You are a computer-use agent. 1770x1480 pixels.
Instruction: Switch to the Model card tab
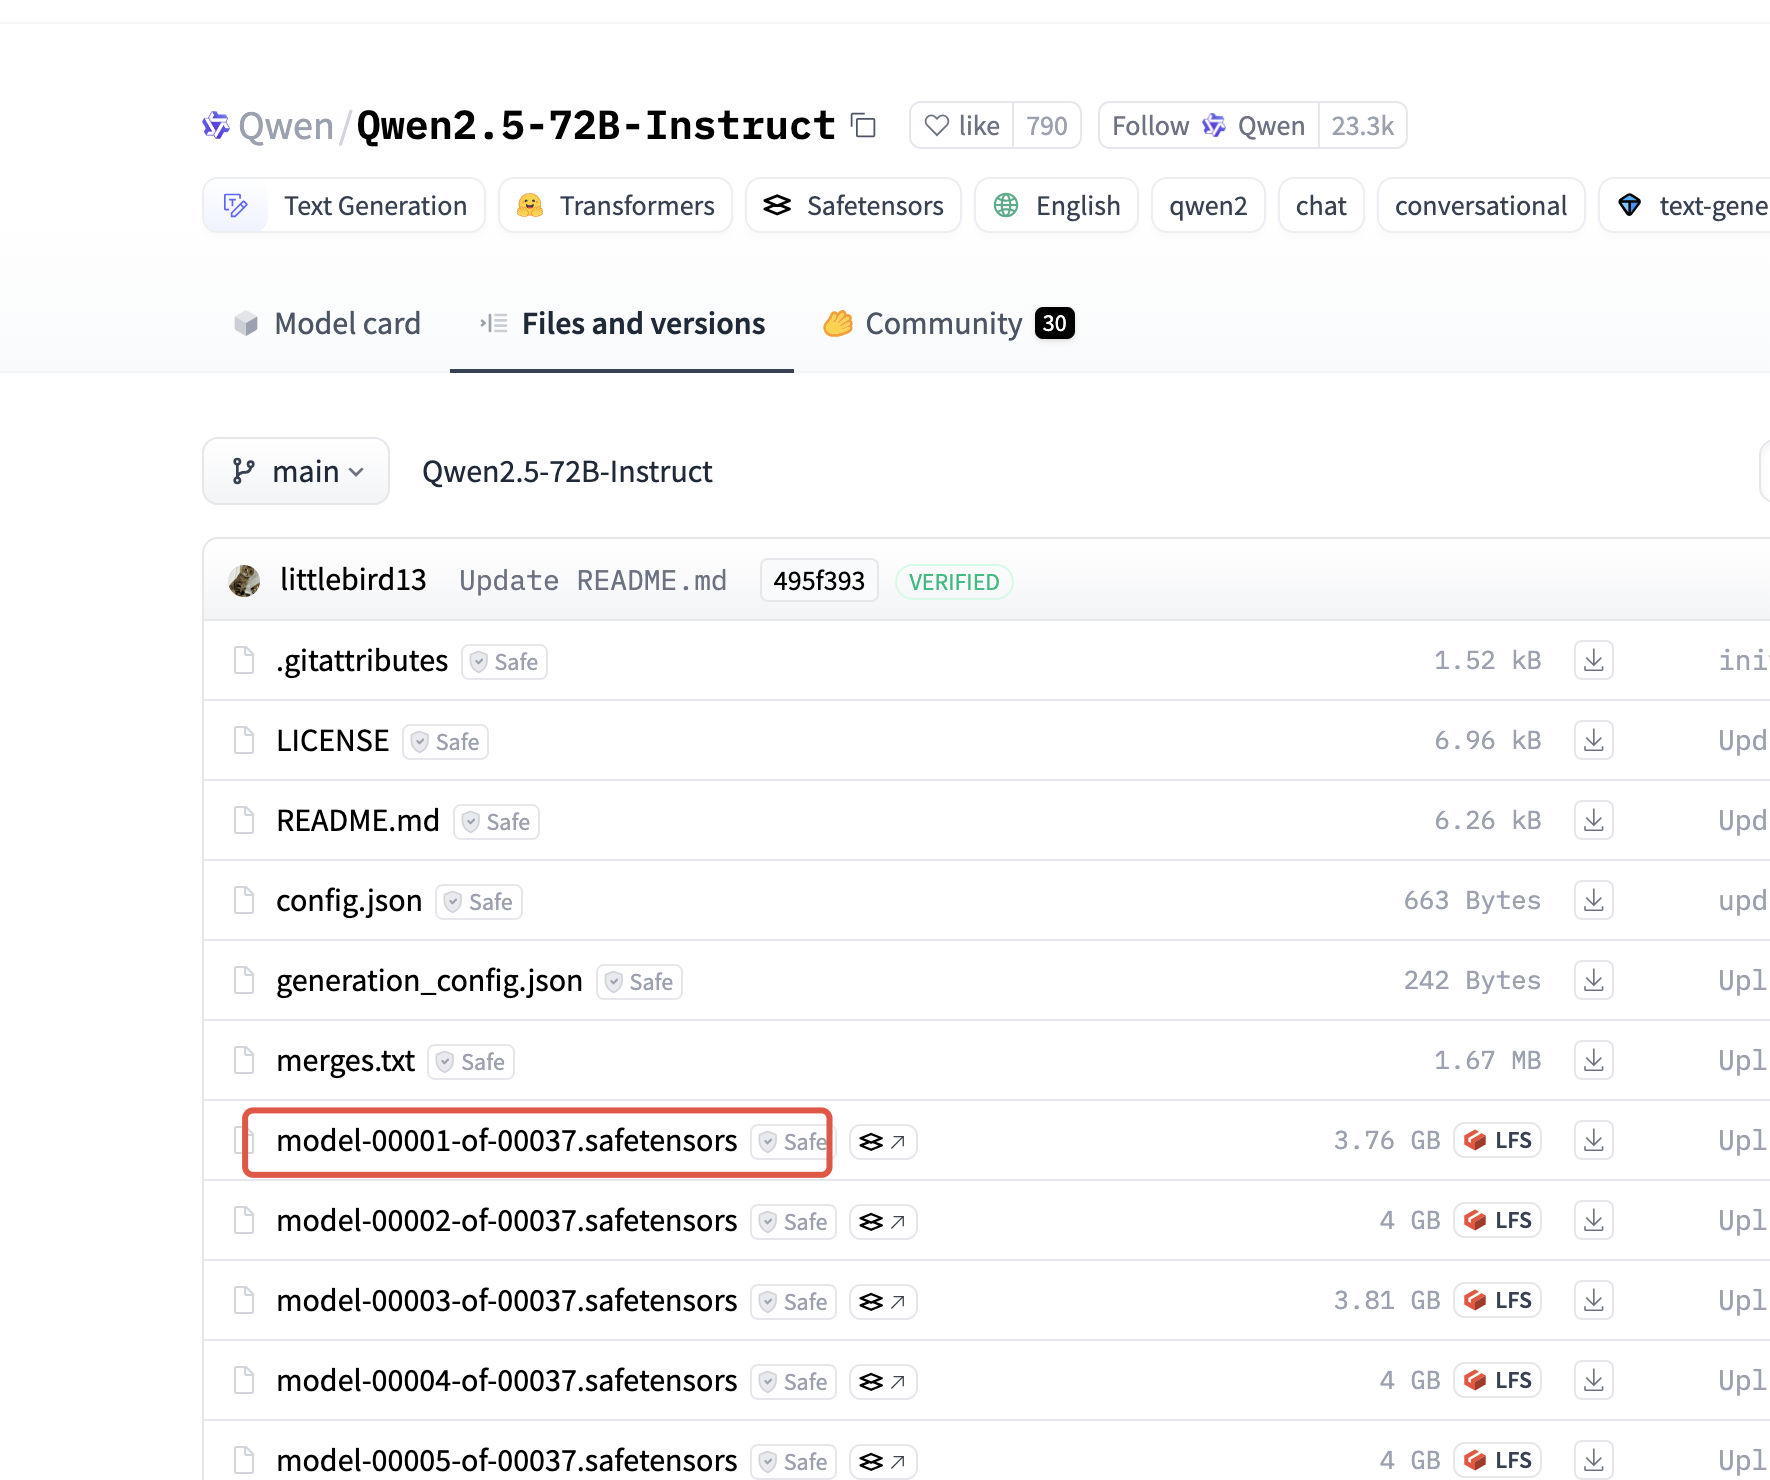pyautogui.click(x=327, y=323)
